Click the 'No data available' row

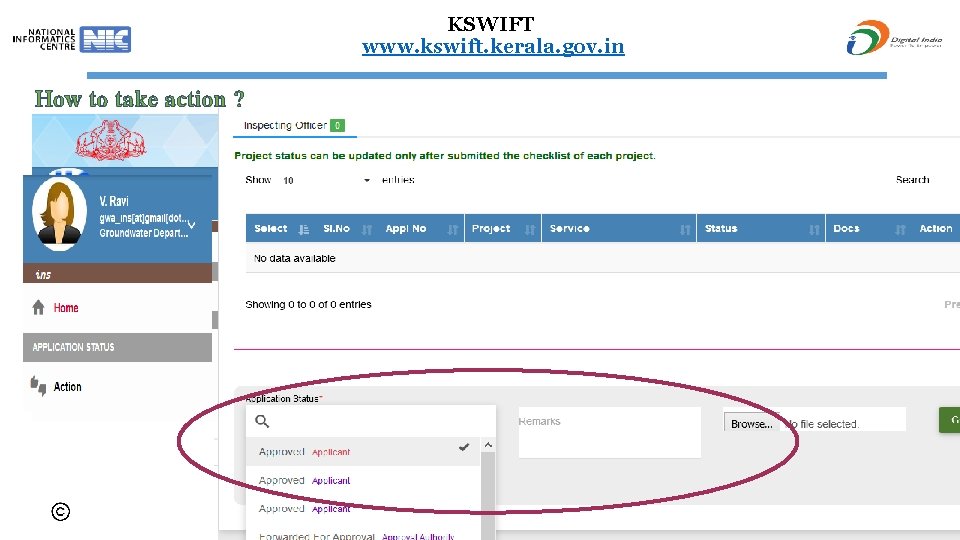[x=602, y=258]
